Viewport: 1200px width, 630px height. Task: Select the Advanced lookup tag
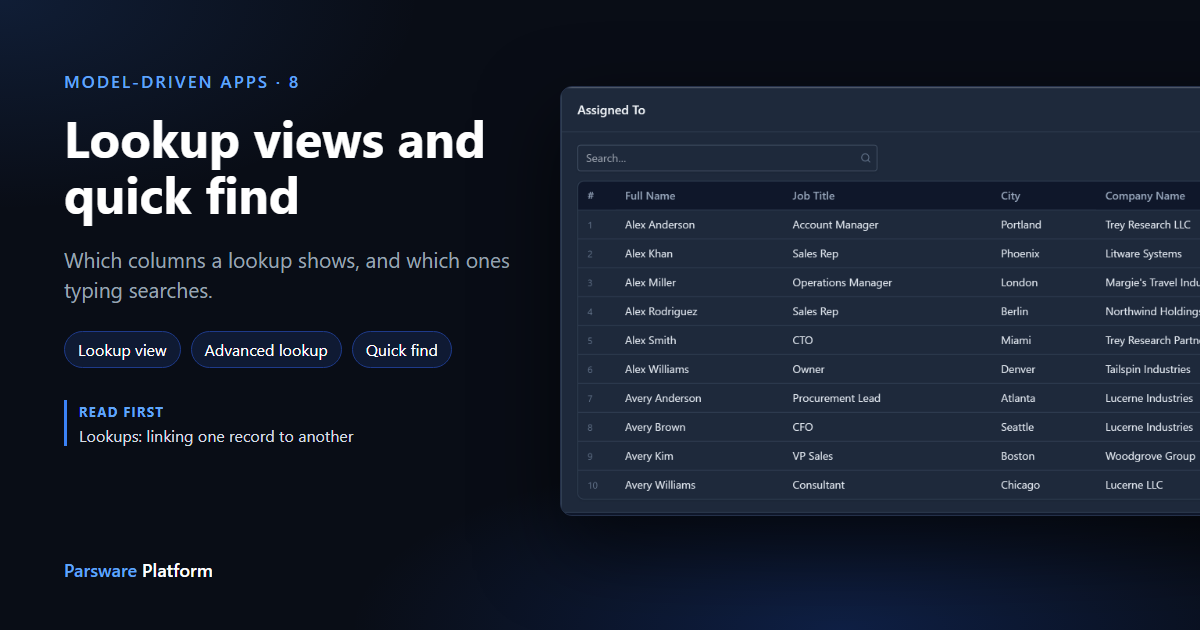coord(266,350)
